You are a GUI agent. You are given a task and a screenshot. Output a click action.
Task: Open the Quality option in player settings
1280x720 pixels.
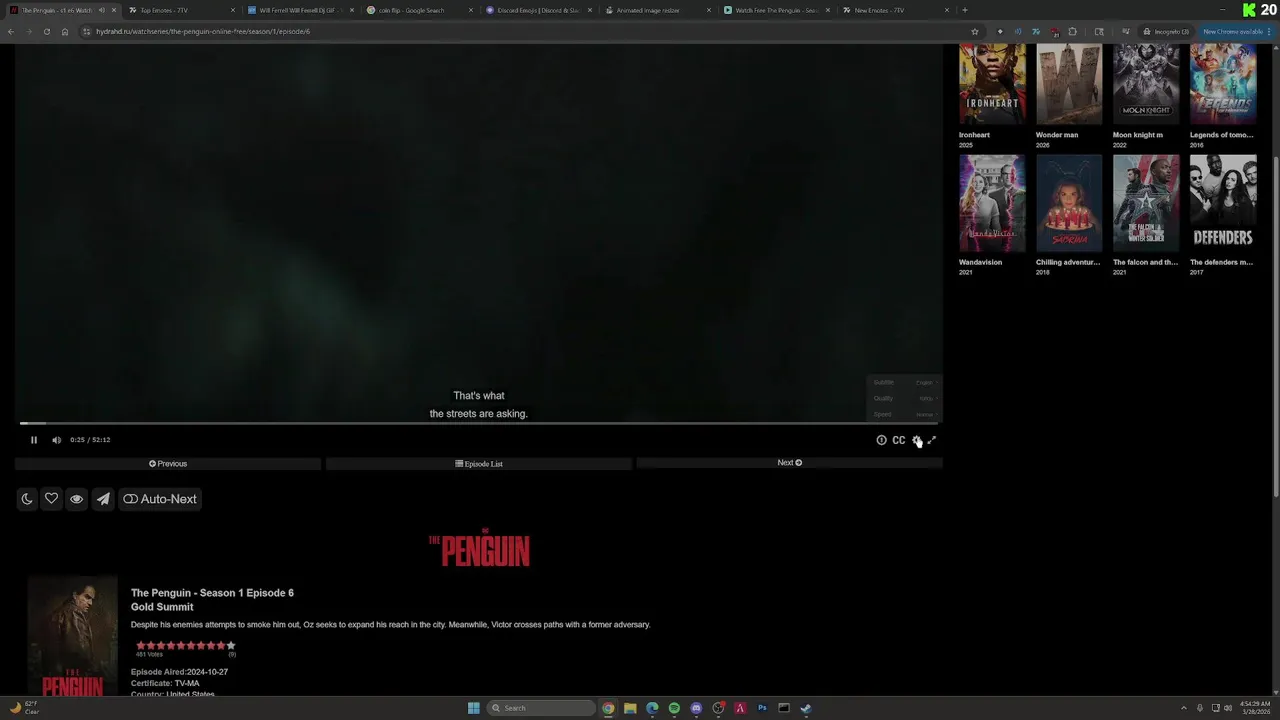pos(904,398)
